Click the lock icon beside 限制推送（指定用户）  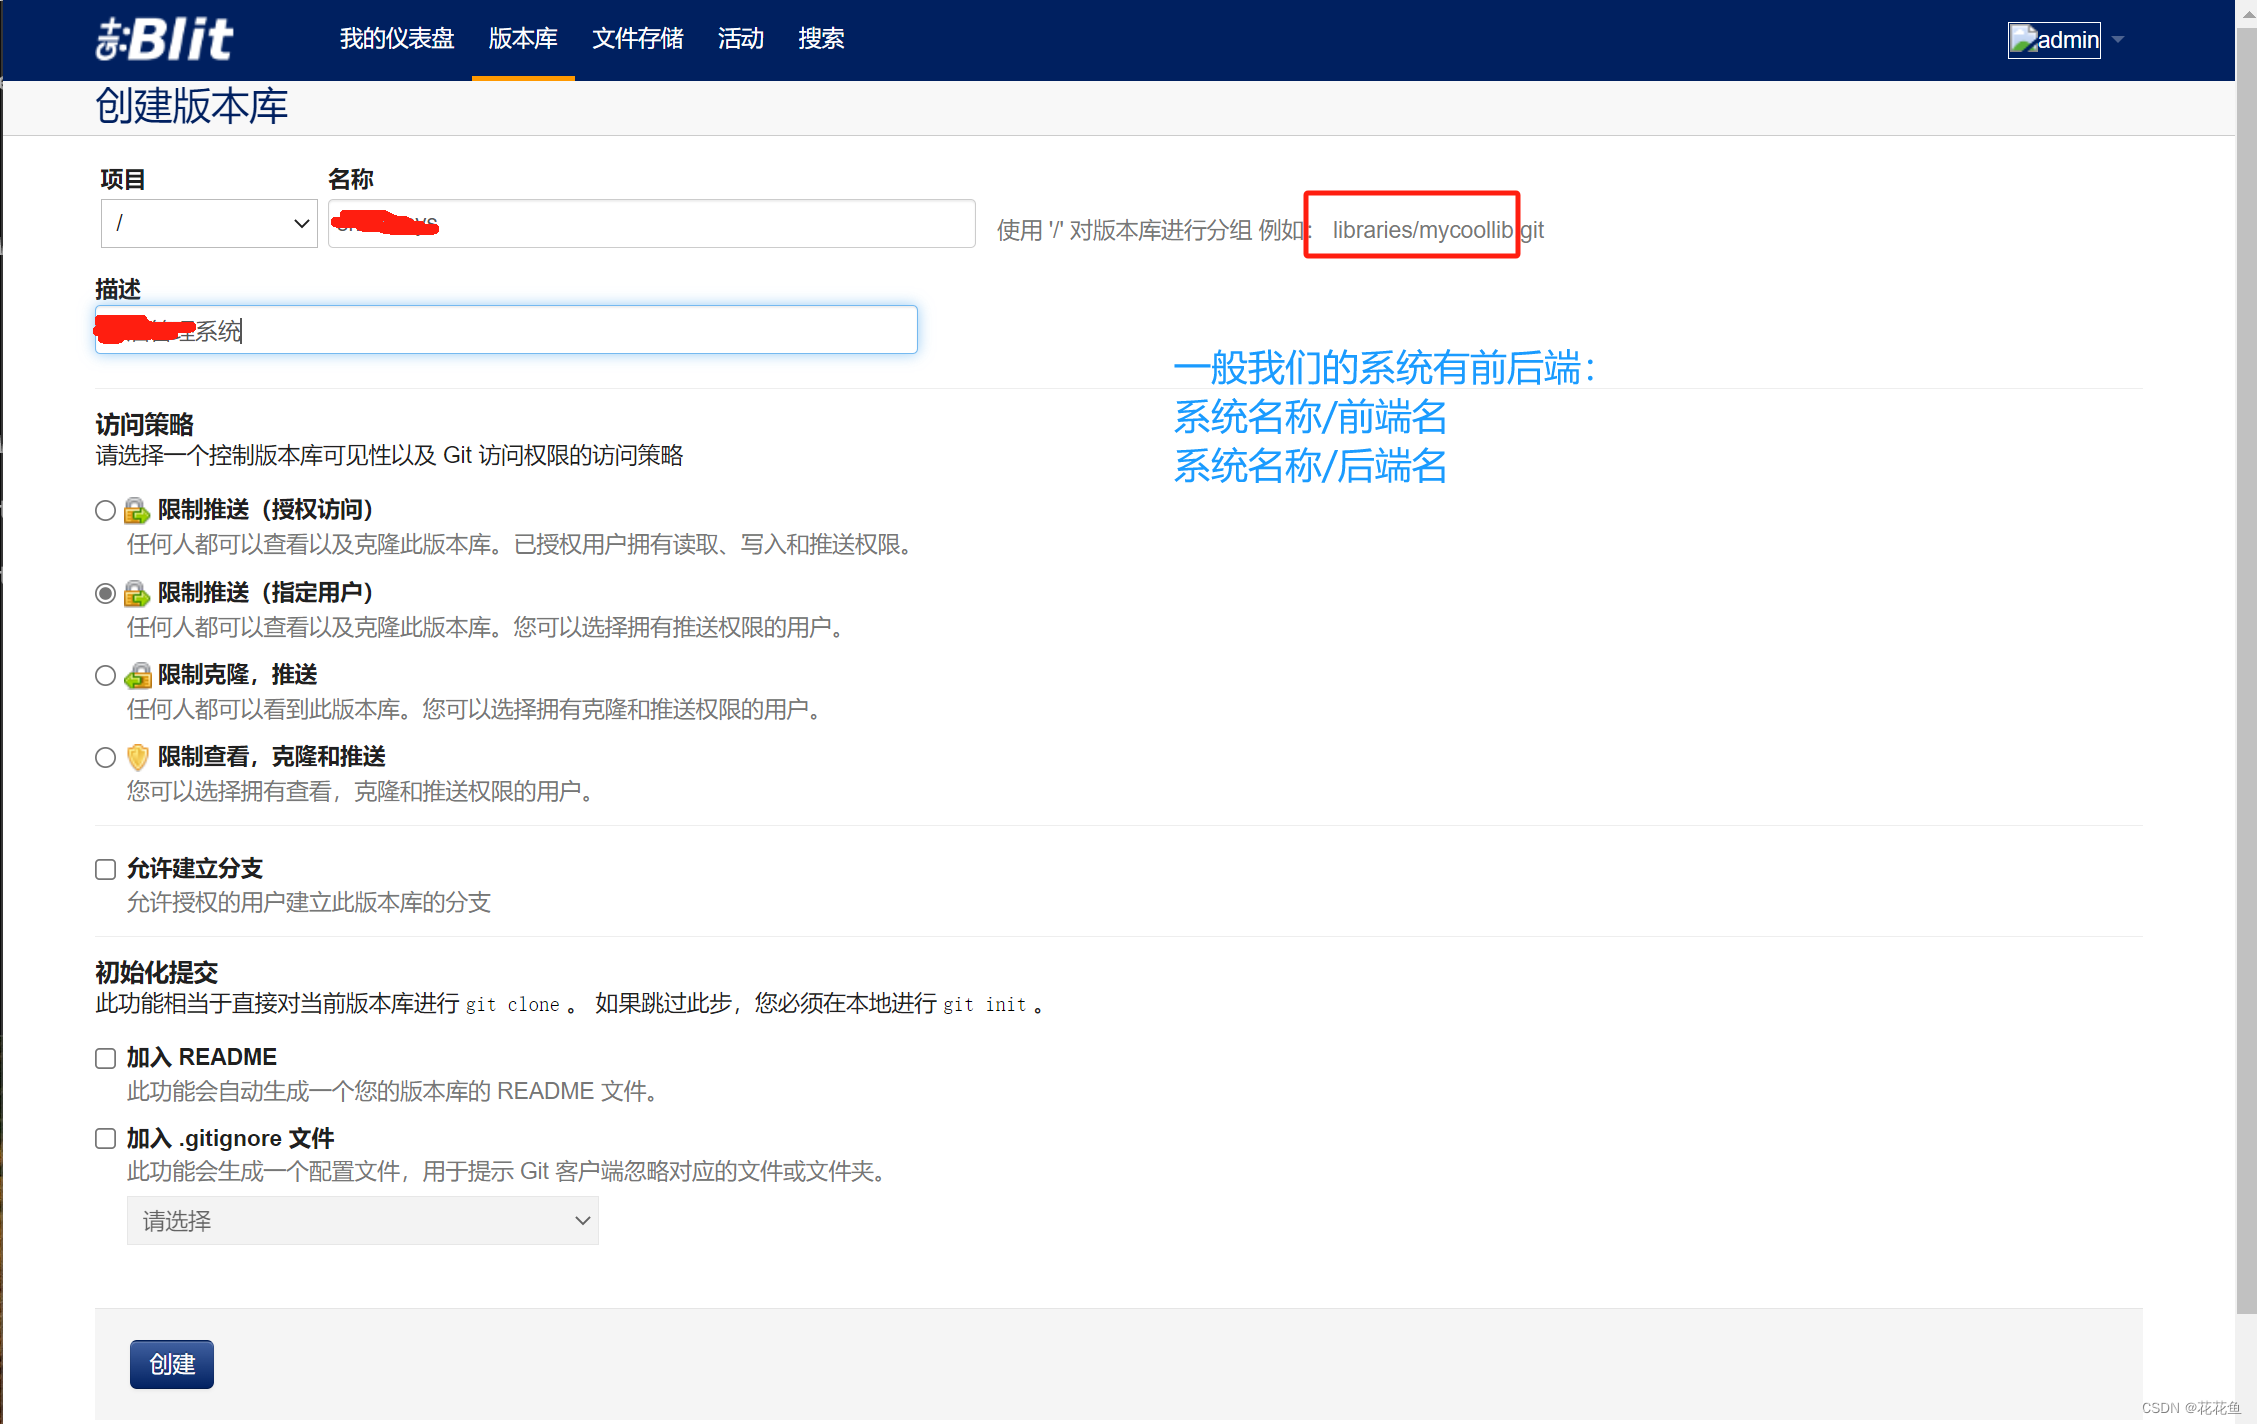click(137, 592)
